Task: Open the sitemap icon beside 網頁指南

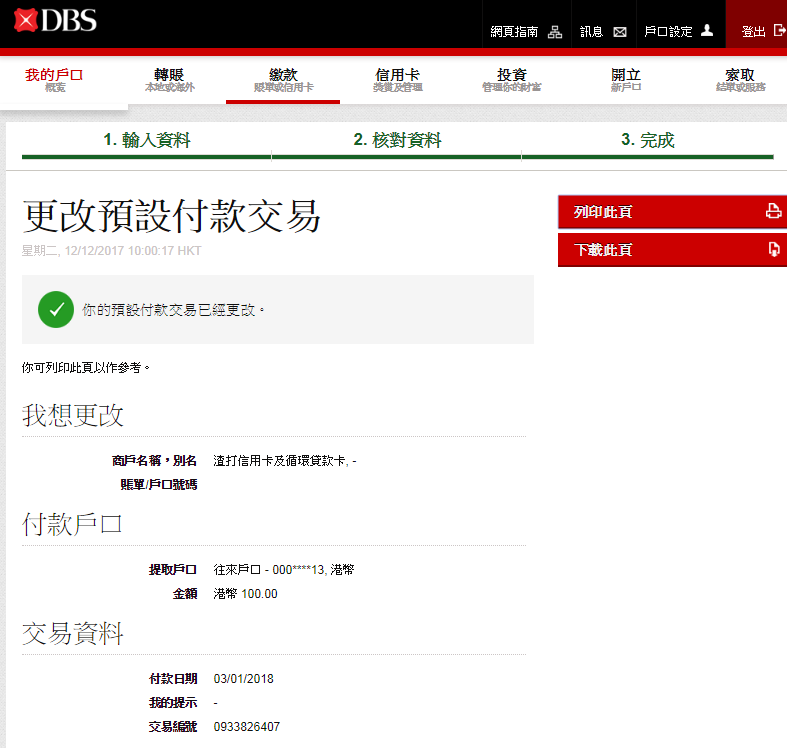Action: tap(555, 32)
